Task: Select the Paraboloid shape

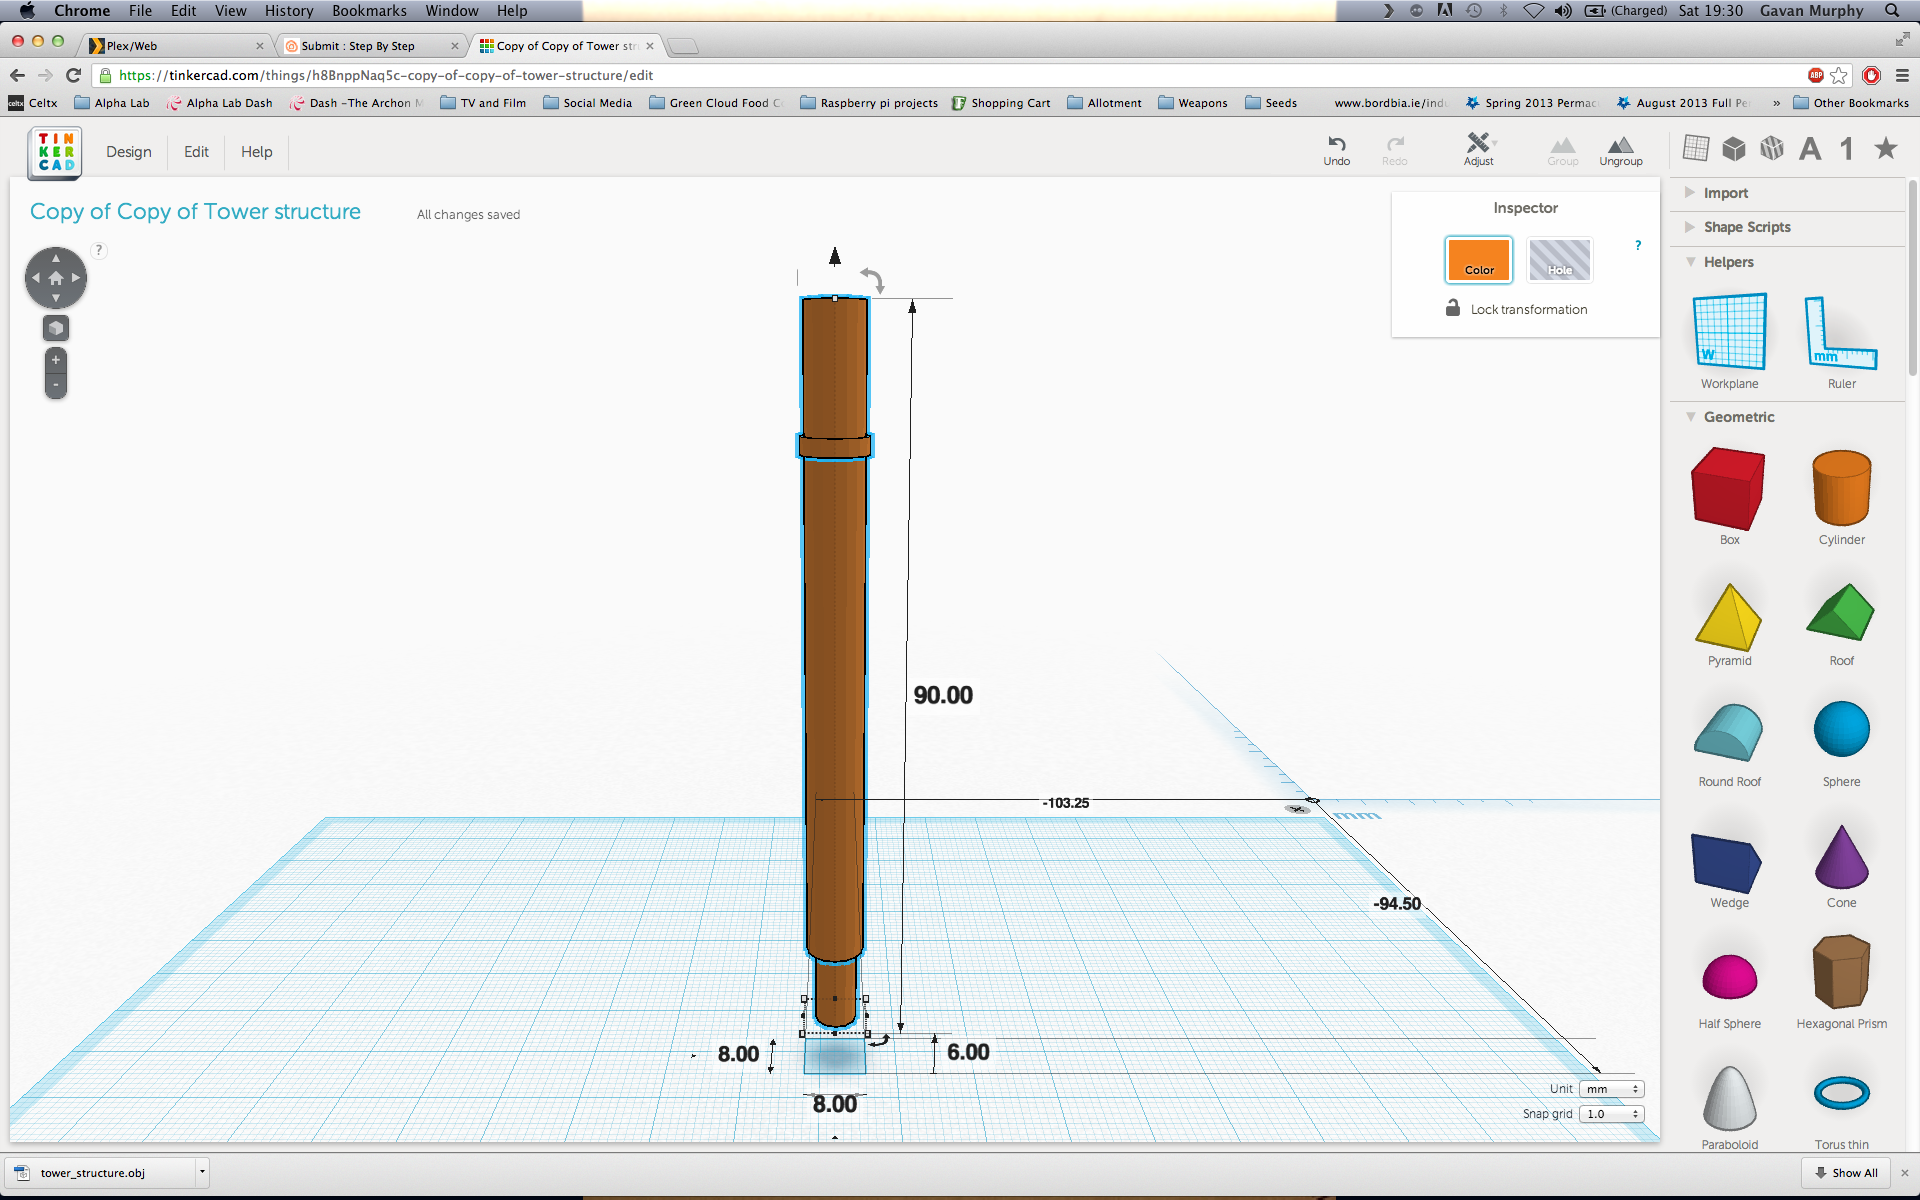Action: point(1730,1098)
